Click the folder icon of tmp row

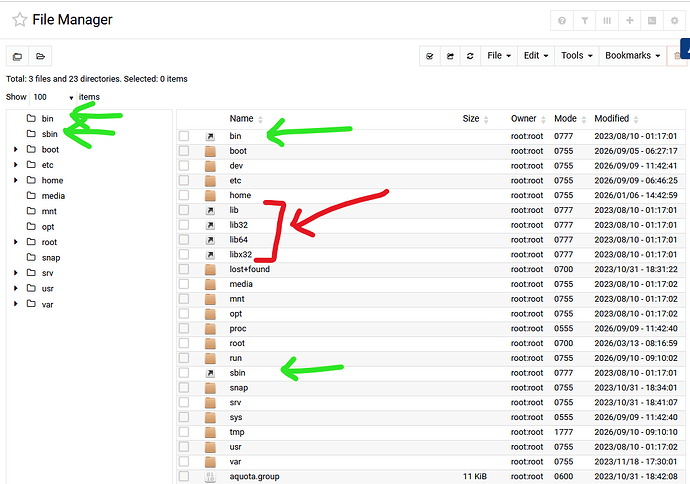[210, 433]
